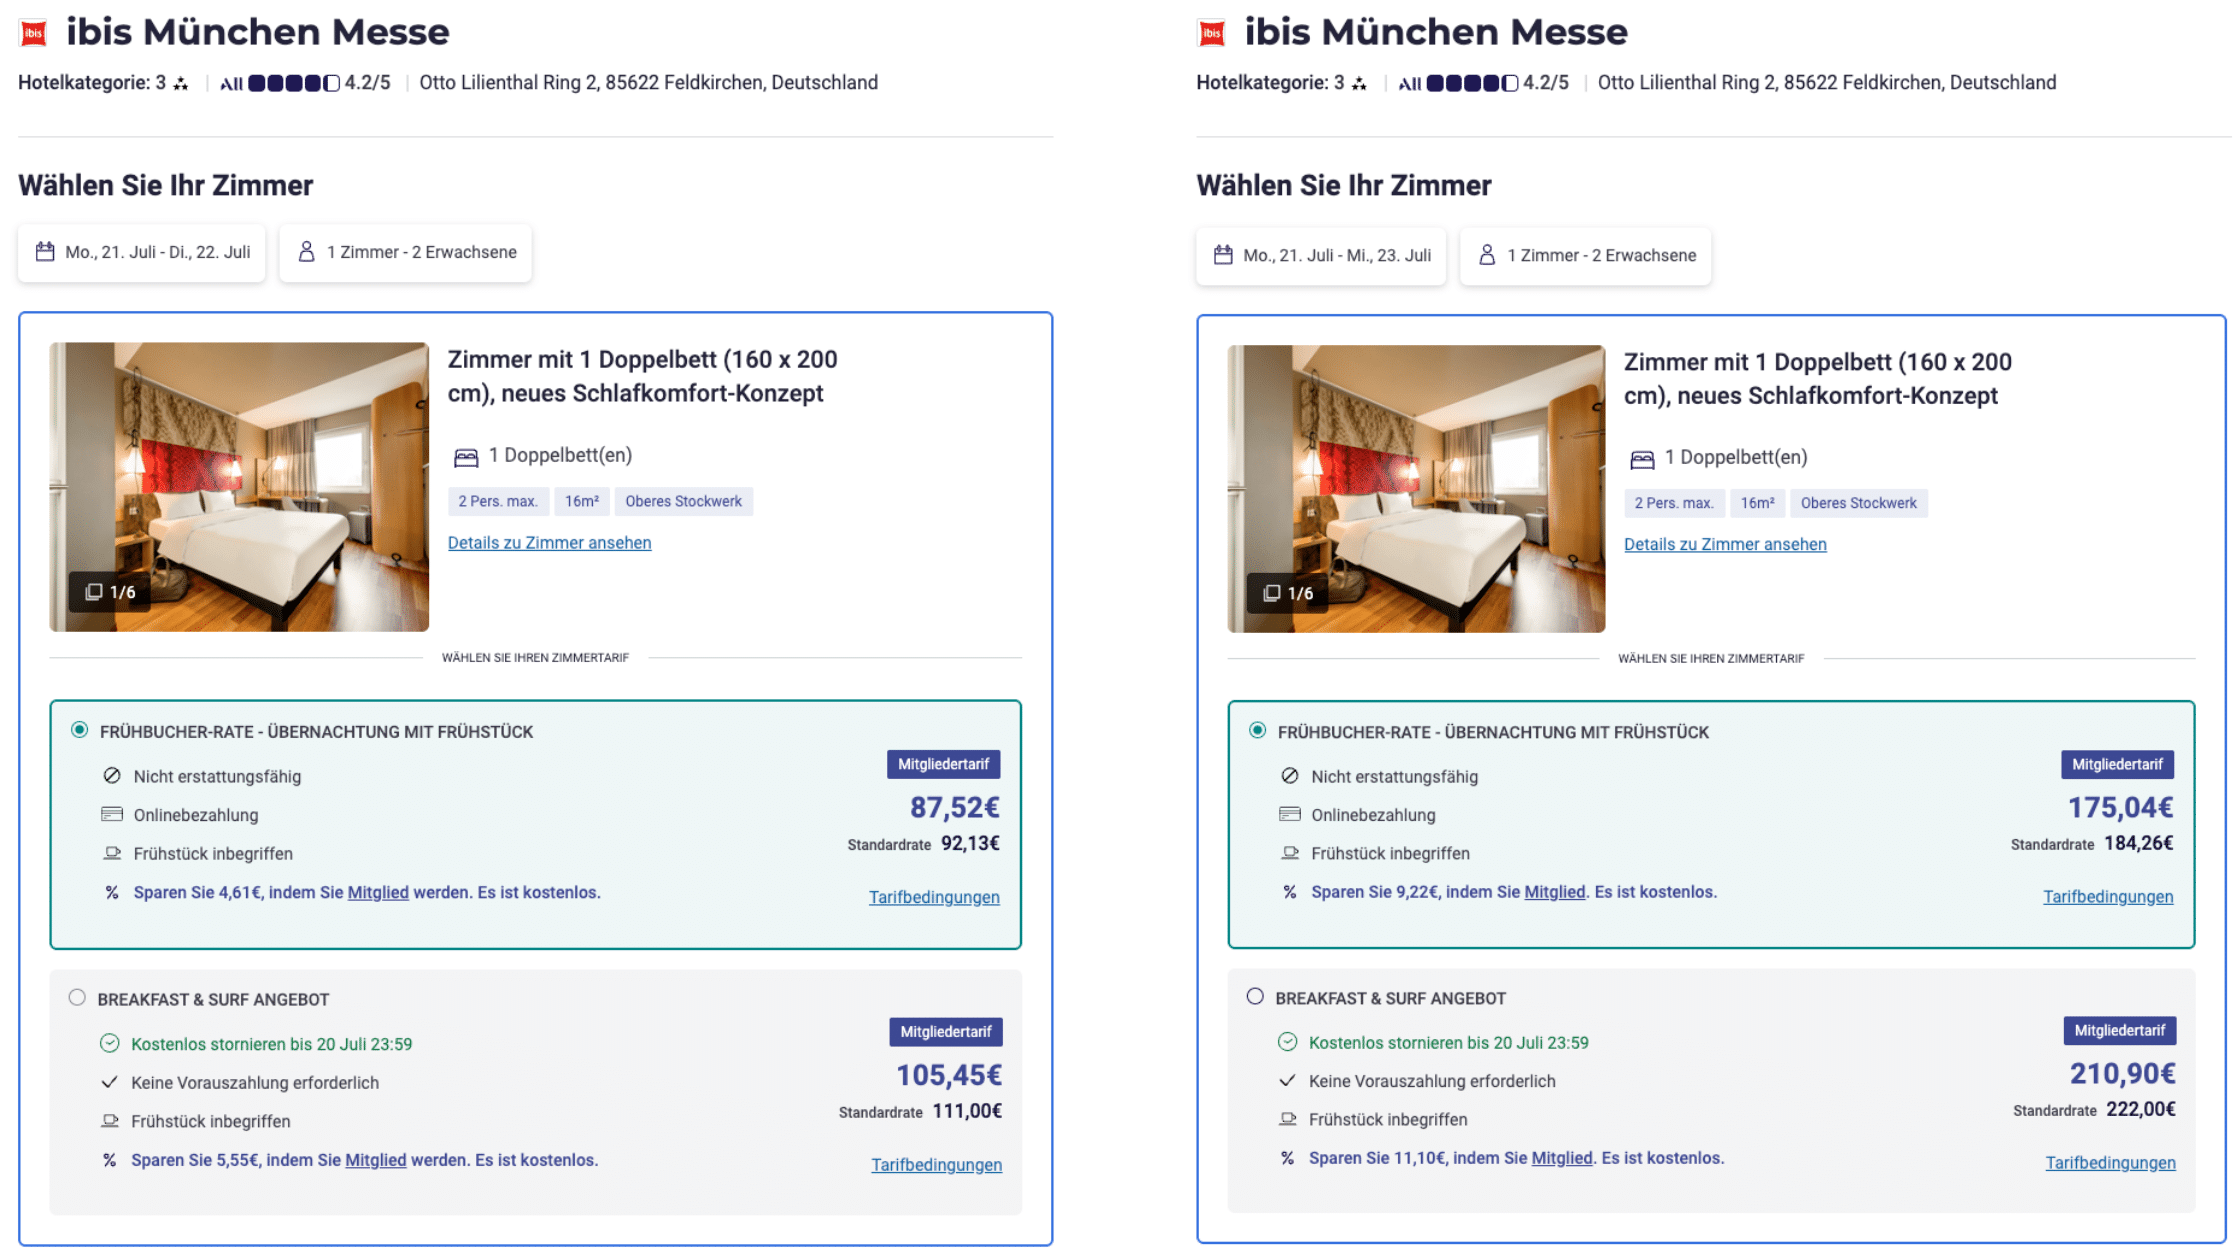The image size is (2240, 1260).
Task: Click Mitgliedertarif badge above 210,90€
Action: tap(2119, 1030)
